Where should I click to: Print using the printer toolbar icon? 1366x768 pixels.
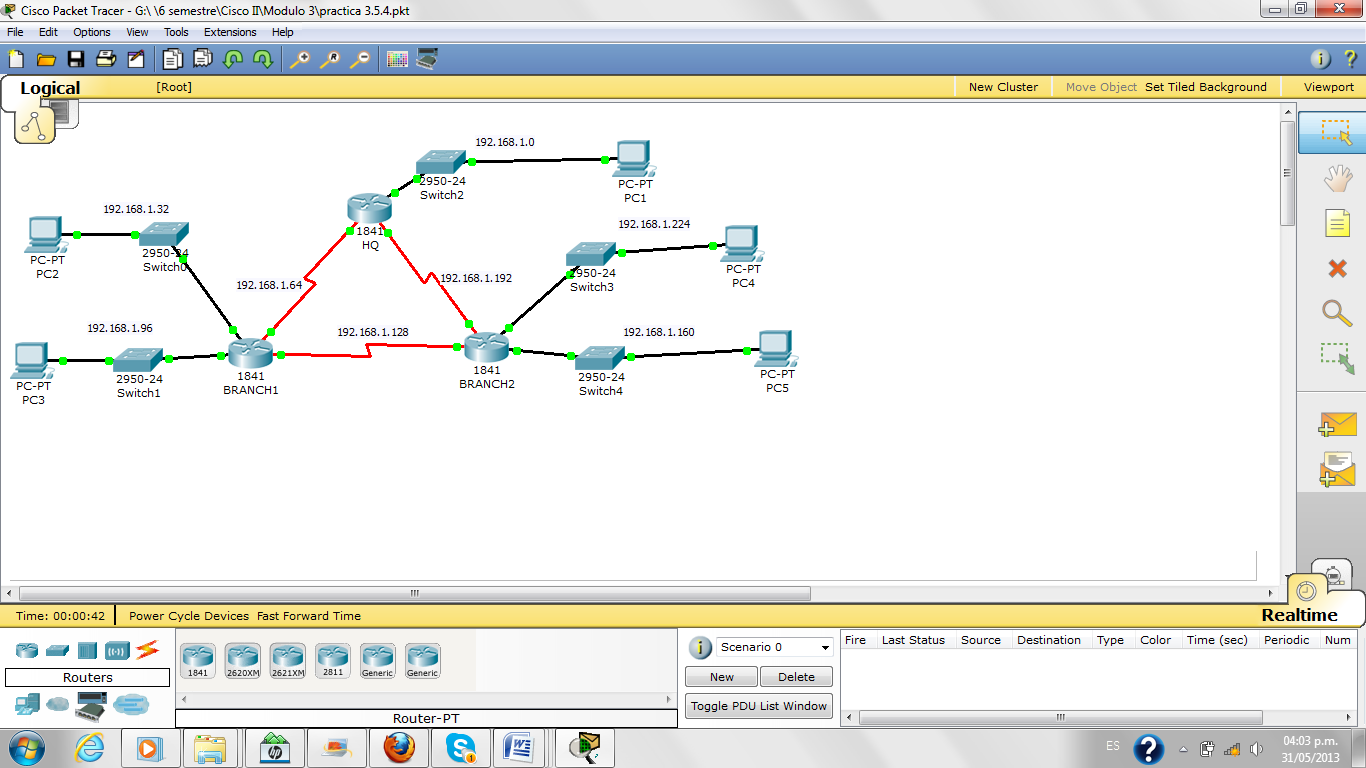pos(106,59)
